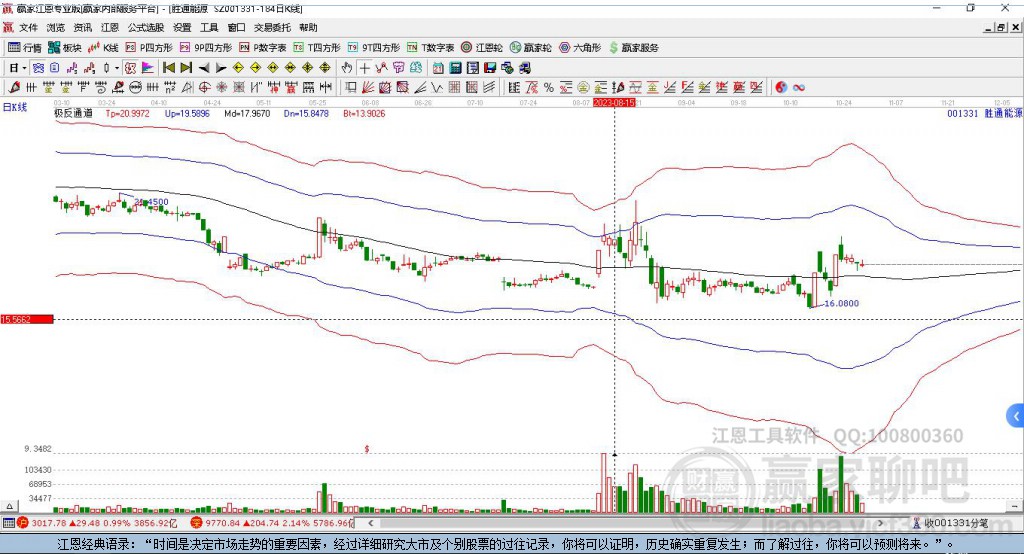Click the last yellow diamond cross icon
This screenshot has height=554, width=1024.
pos(325,68)
